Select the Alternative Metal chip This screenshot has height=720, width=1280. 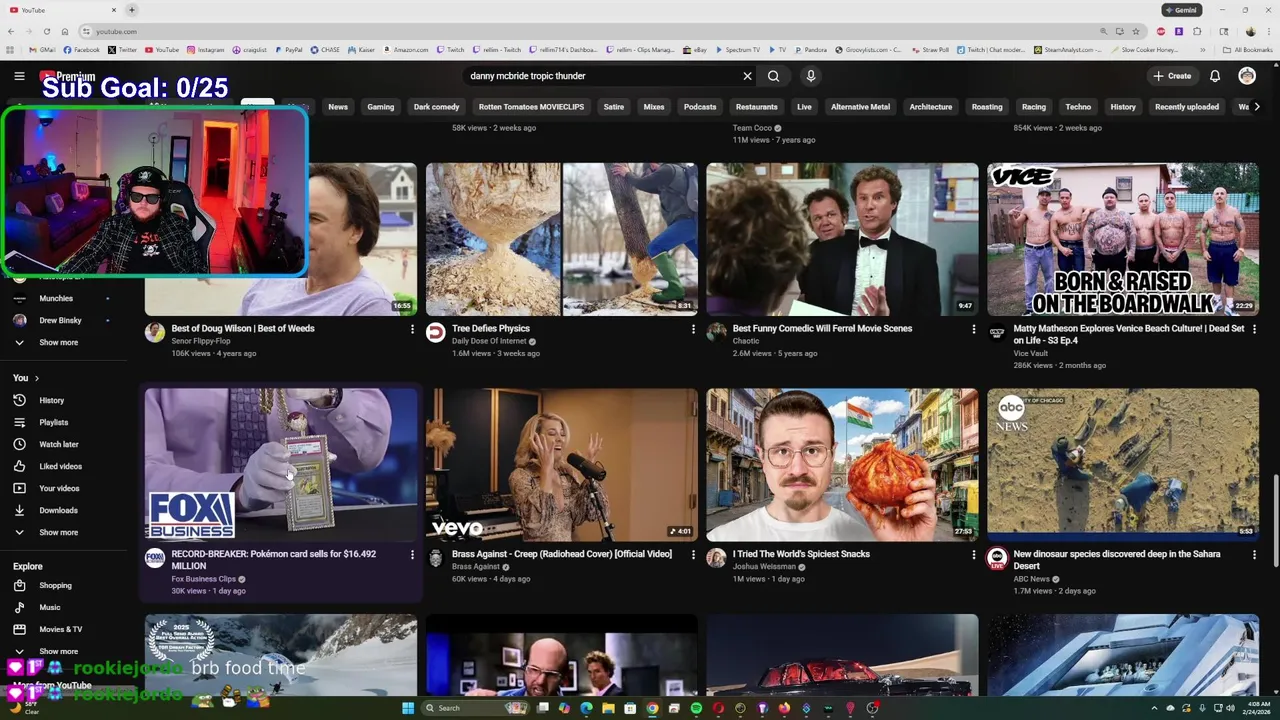tap(860, 107)
